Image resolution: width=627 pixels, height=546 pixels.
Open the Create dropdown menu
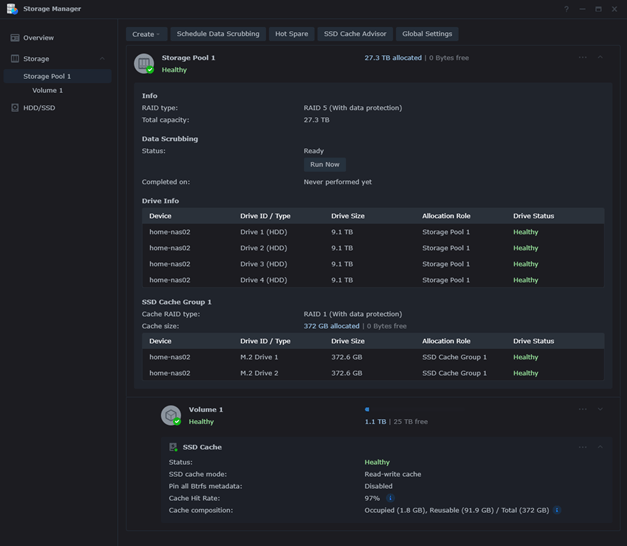tap(146, 34)
